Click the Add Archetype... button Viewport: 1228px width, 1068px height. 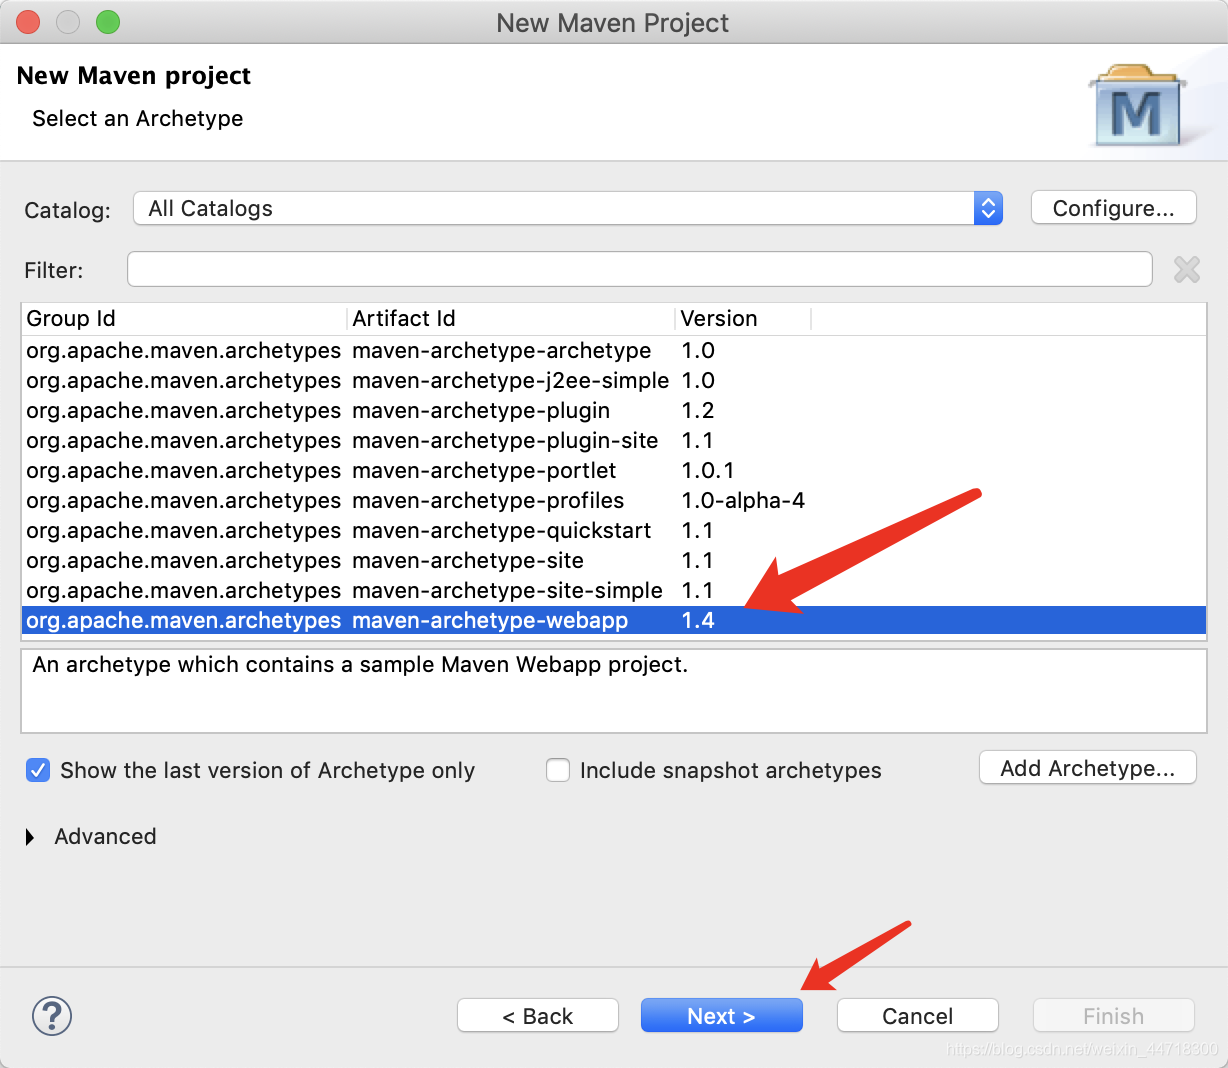point(1087,768)
